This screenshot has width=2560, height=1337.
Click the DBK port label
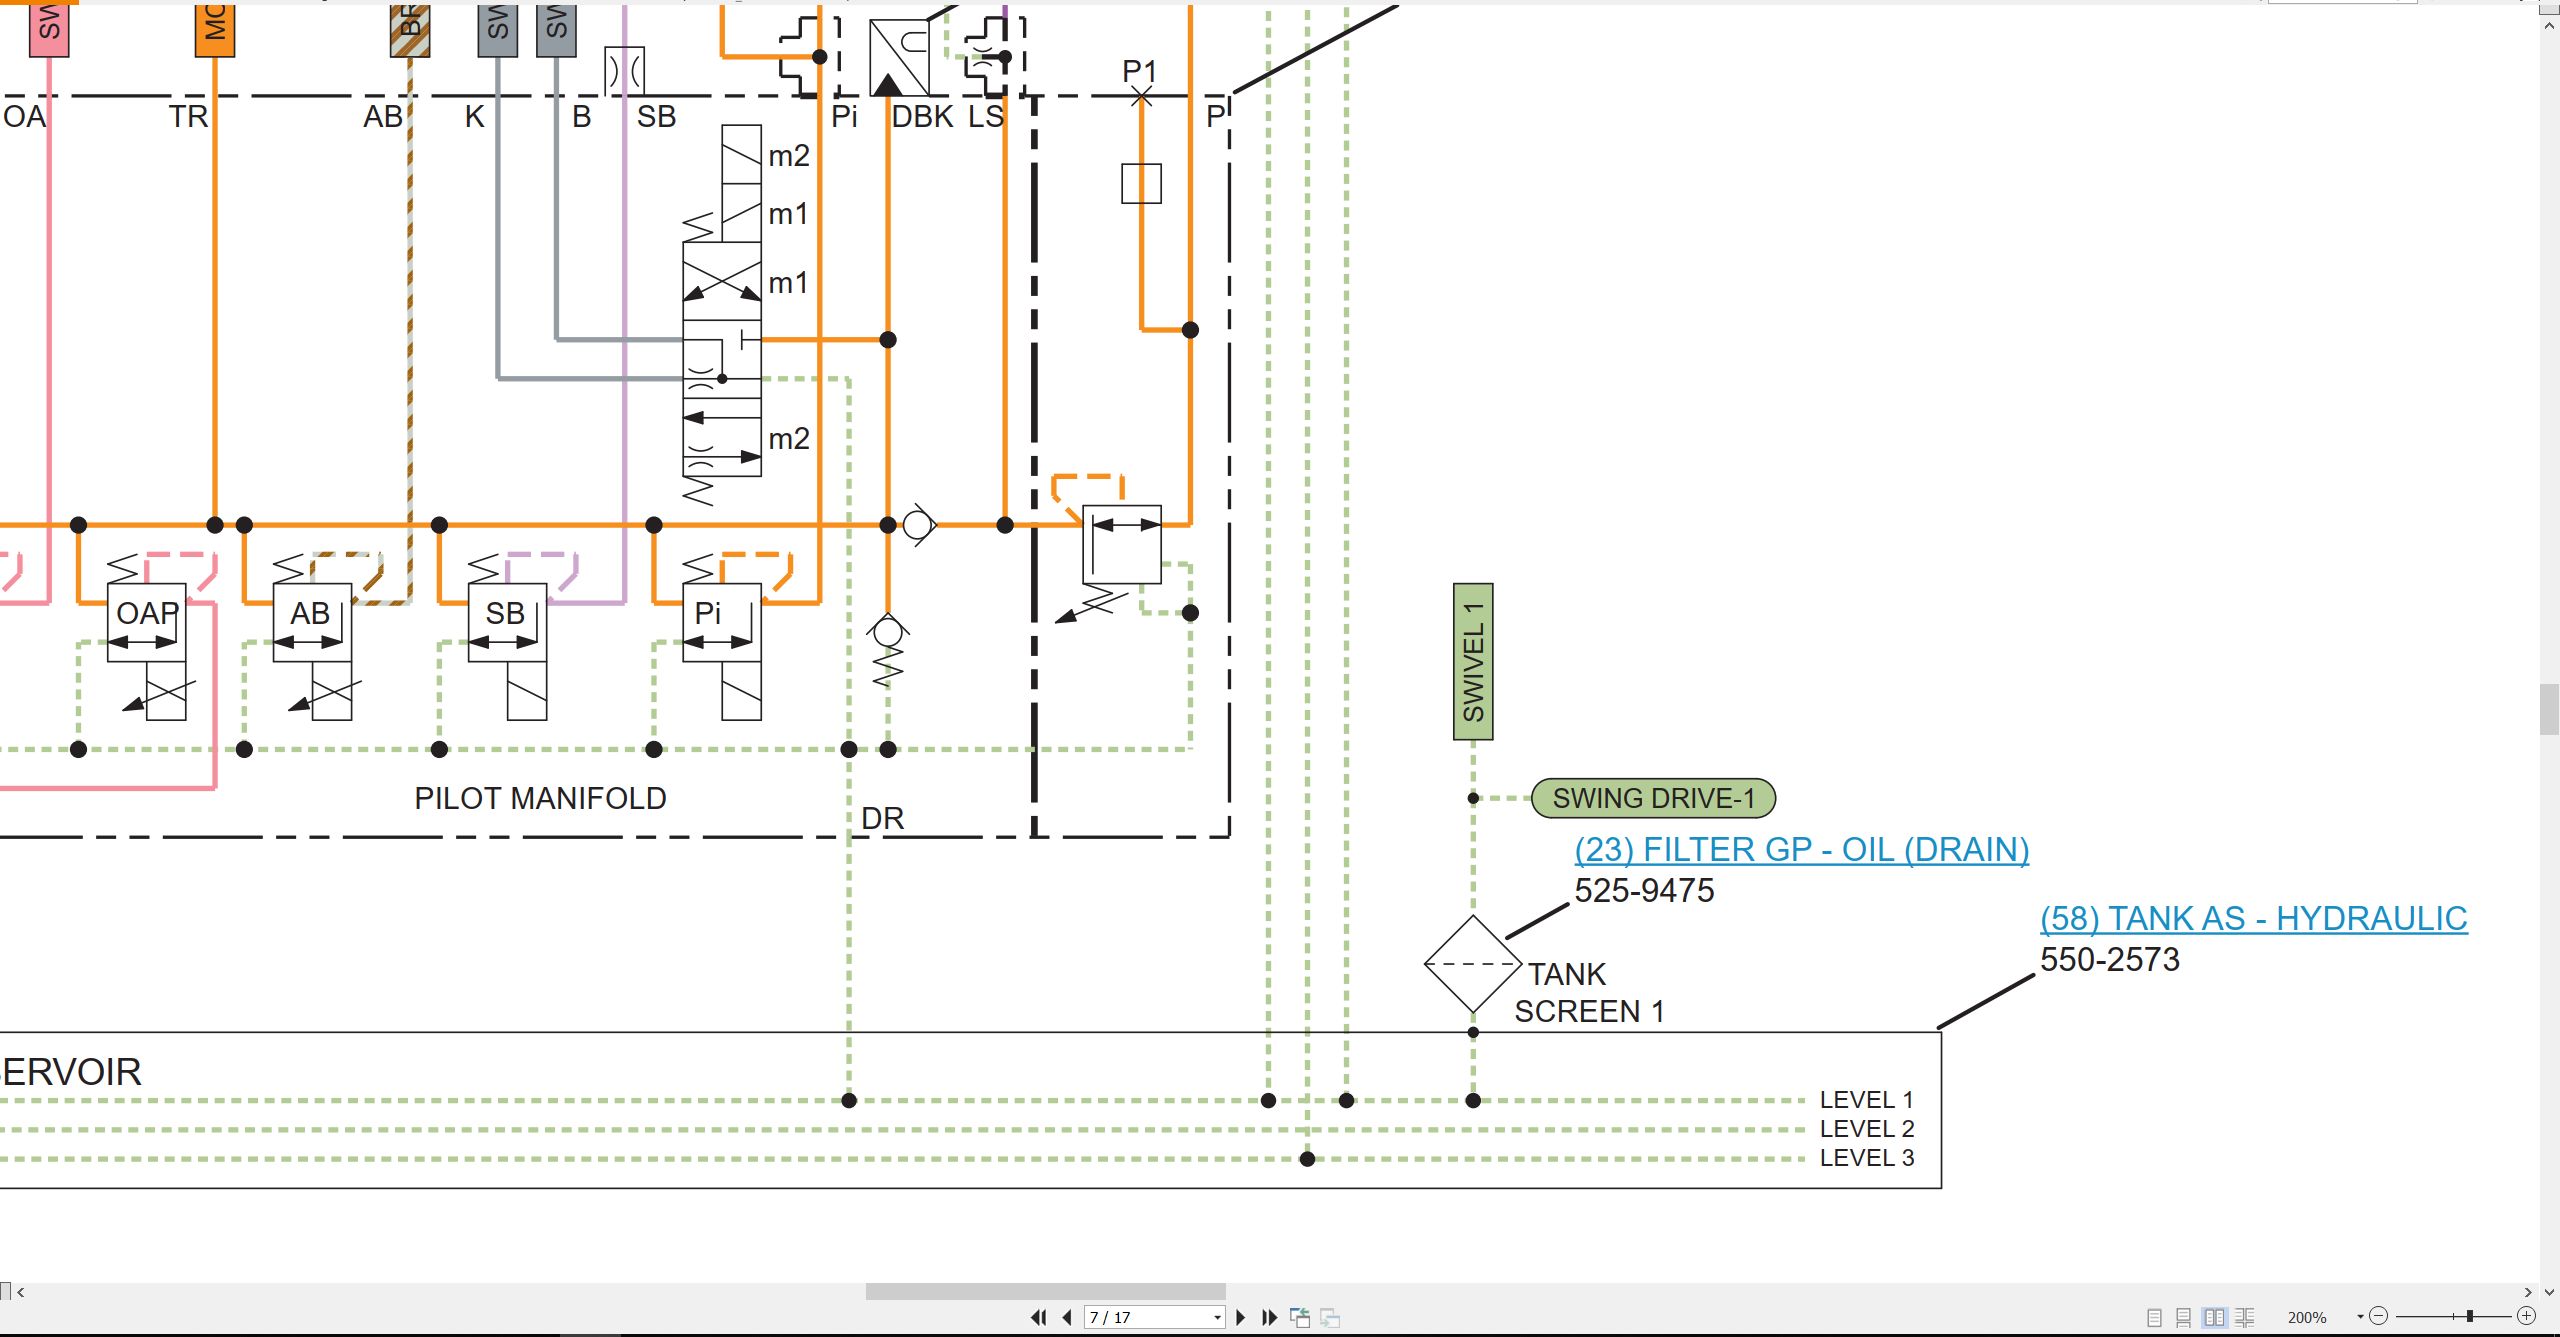(922, 117)
